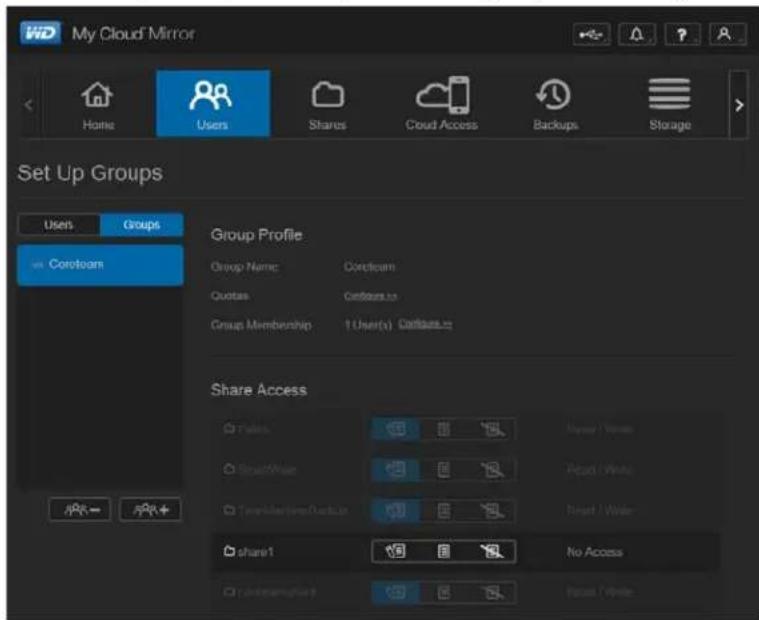This screenshot has height=620, width=759.
Task: Open the Quotas Configure link
Action: click(370, 296)
